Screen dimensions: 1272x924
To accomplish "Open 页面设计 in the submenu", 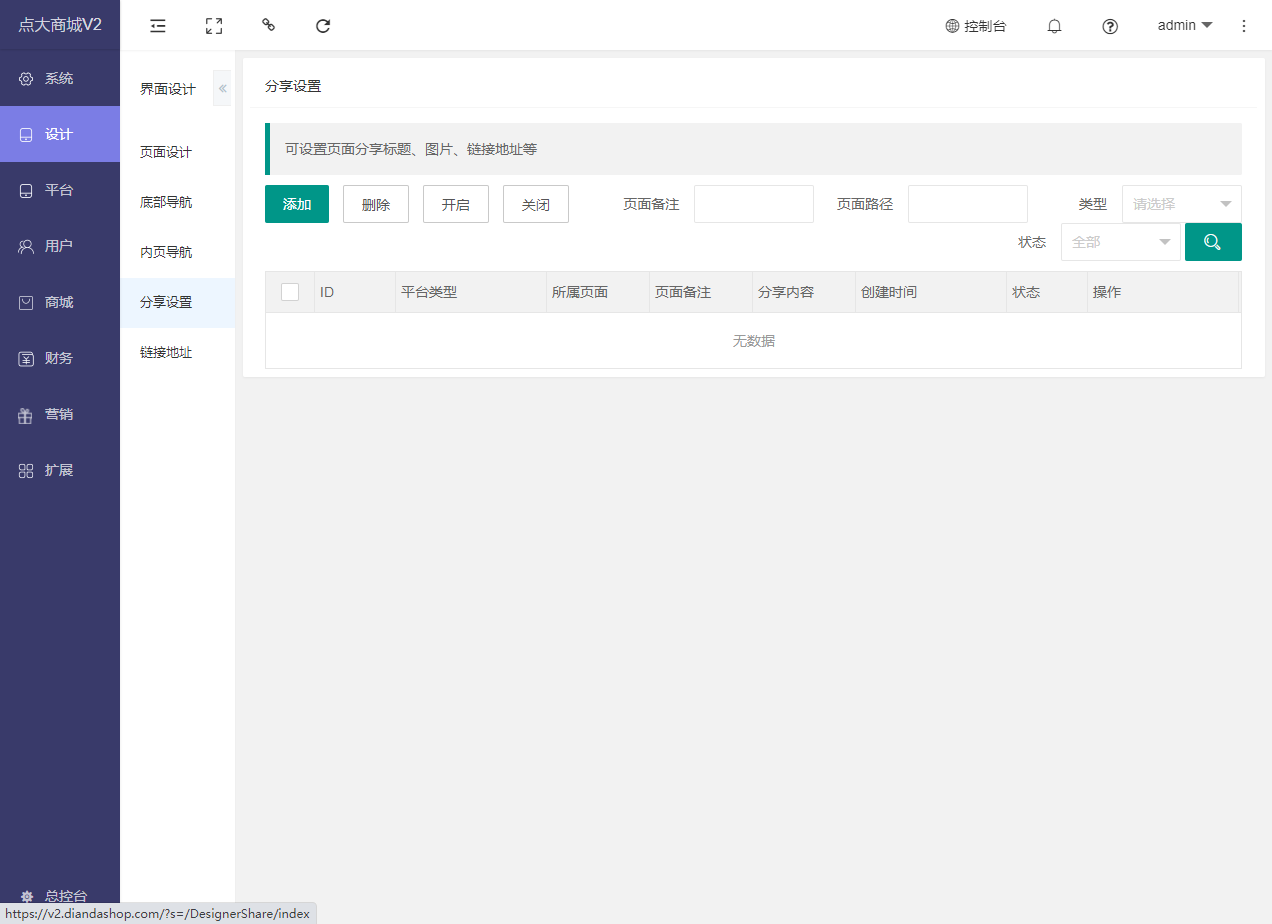I will click(166, 152).
